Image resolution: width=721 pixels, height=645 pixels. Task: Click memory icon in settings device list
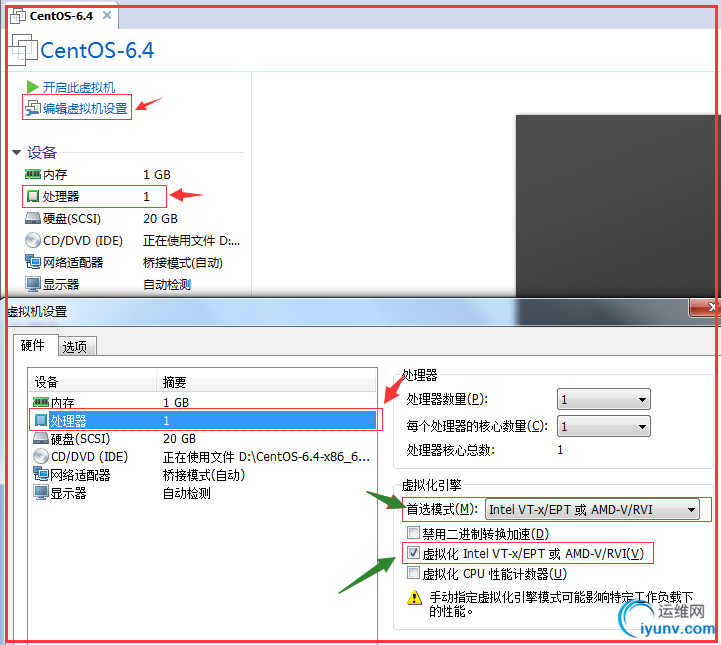40,403
